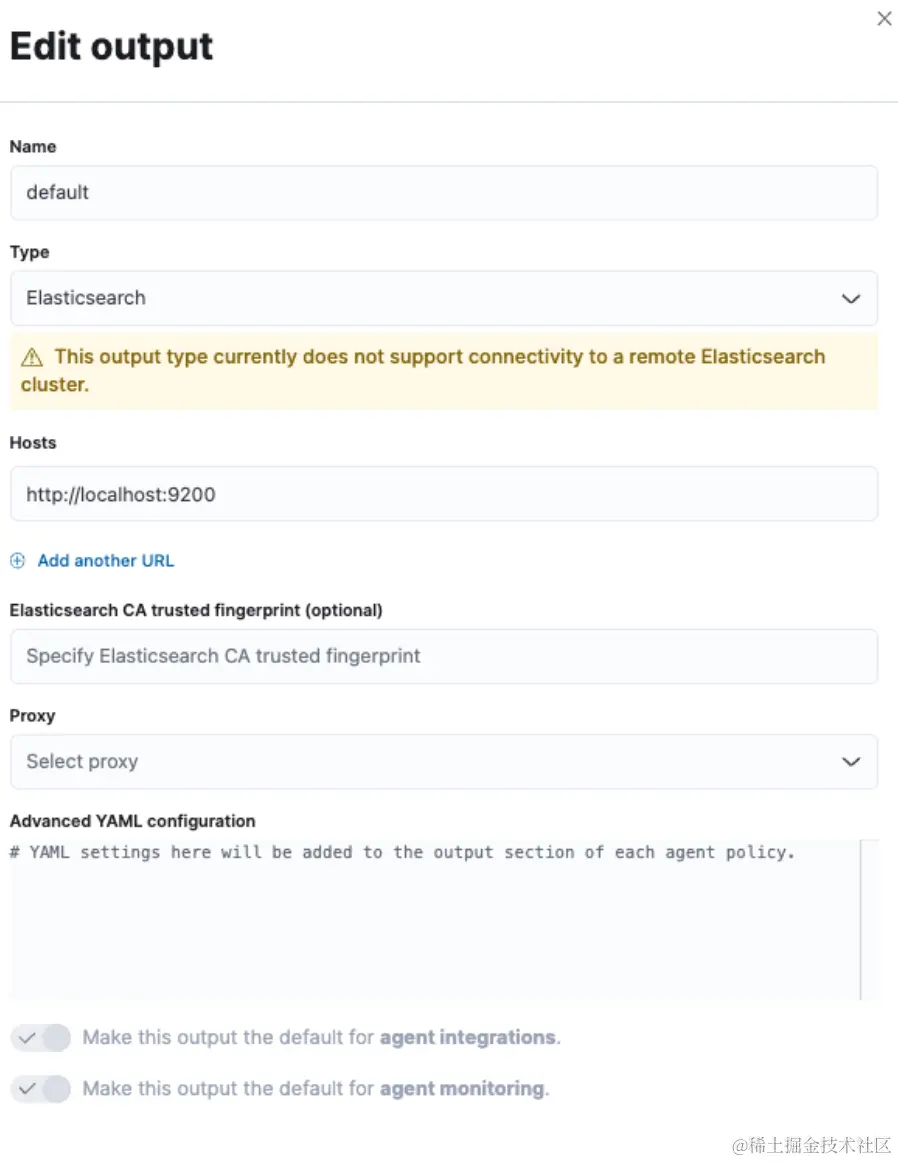Click the Add another URL link
This screenshot has width=898, height=1162.
[106, 561]
